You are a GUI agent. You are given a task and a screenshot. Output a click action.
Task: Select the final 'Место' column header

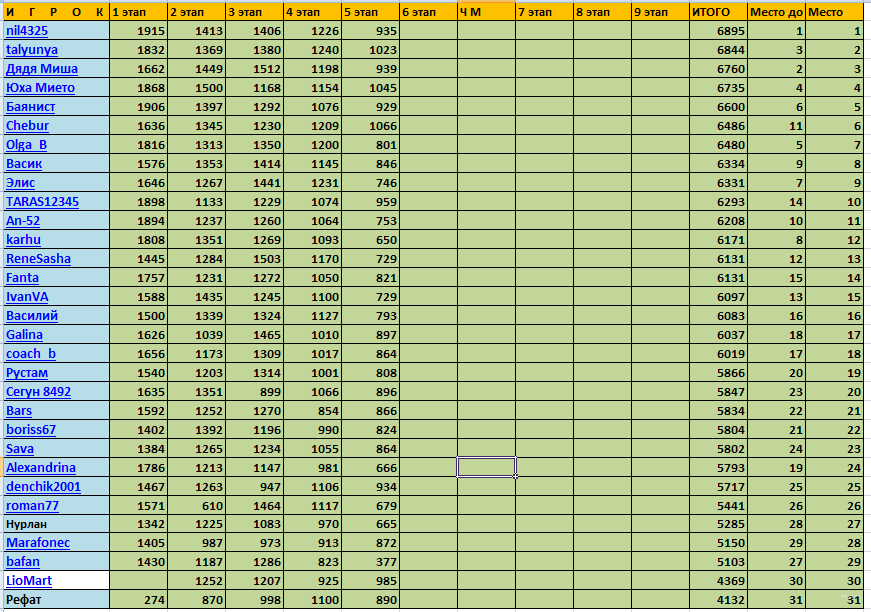point(834,12)
